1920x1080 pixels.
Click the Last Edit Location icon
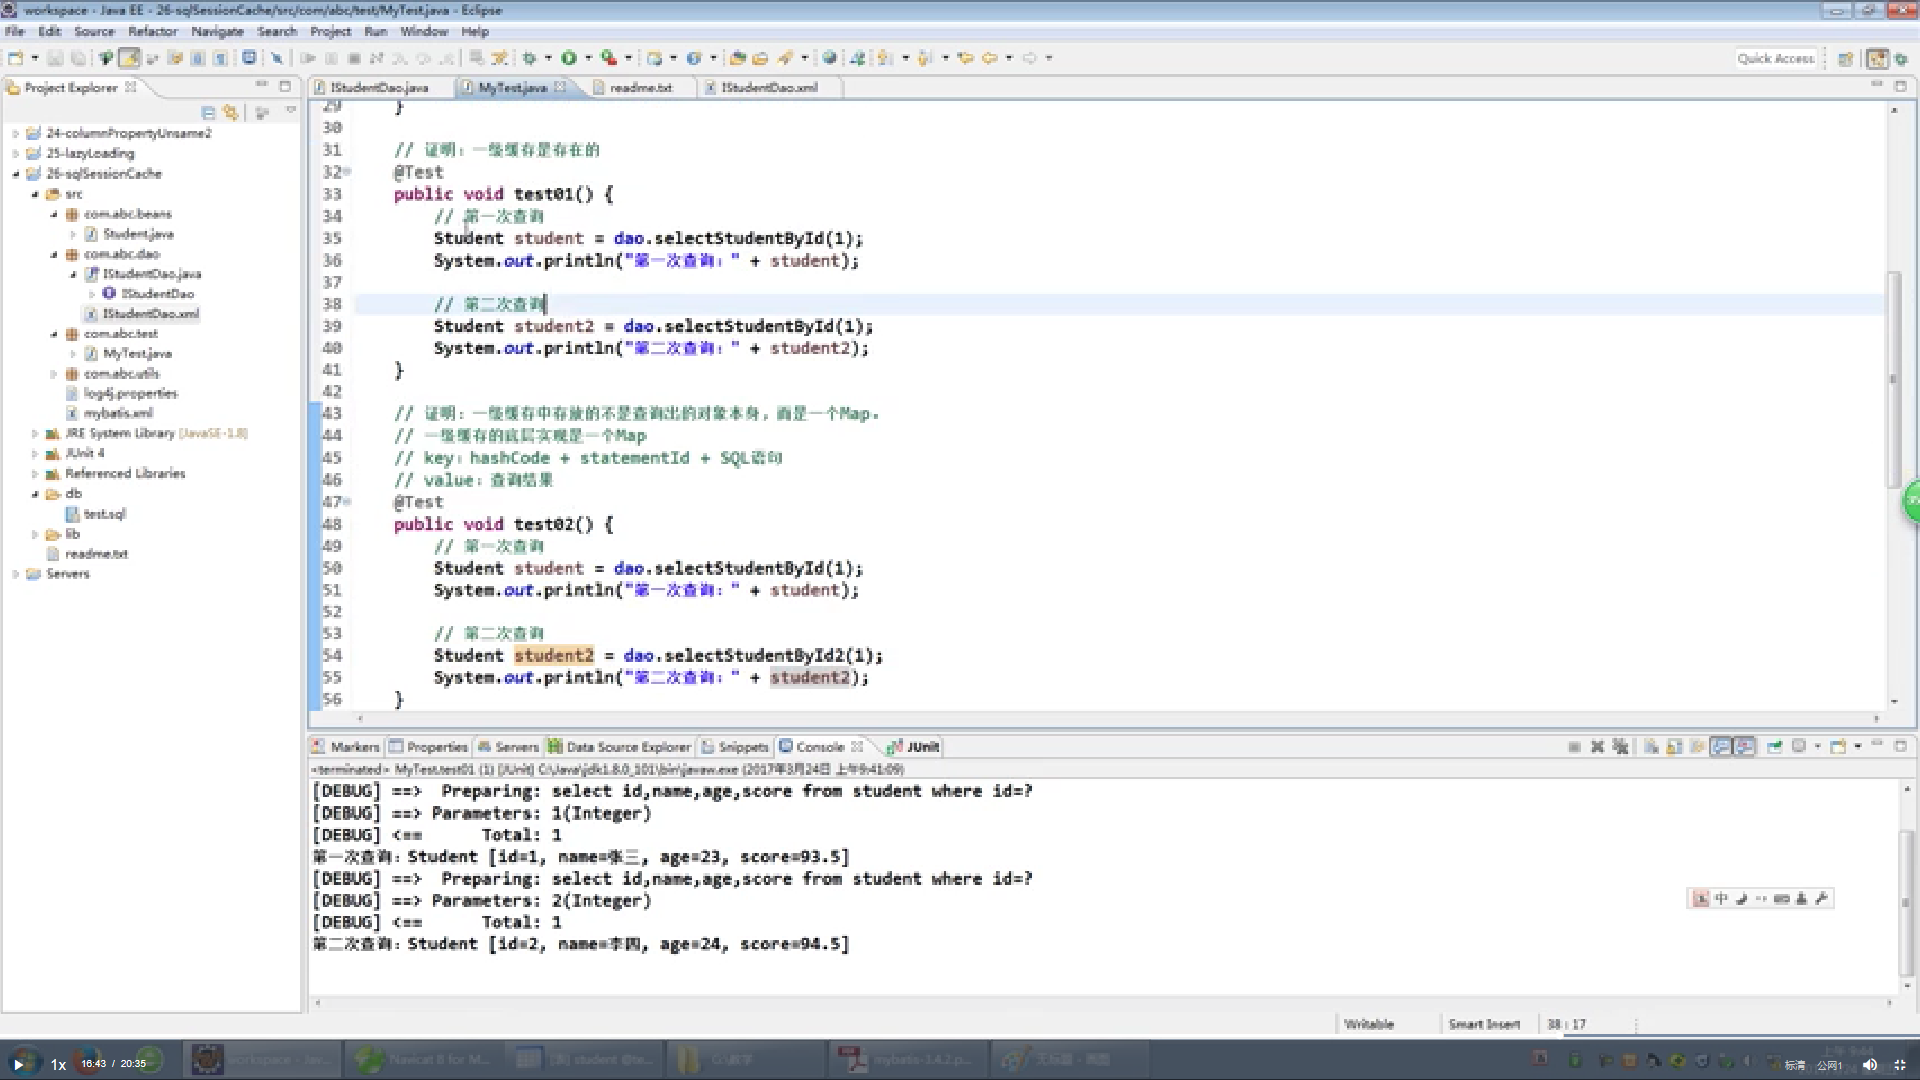coord(965,58)
